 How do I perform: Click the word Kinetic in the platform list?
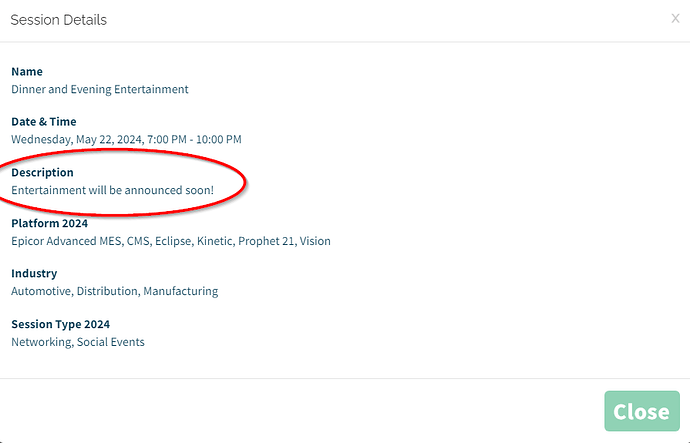click(215, 241)
